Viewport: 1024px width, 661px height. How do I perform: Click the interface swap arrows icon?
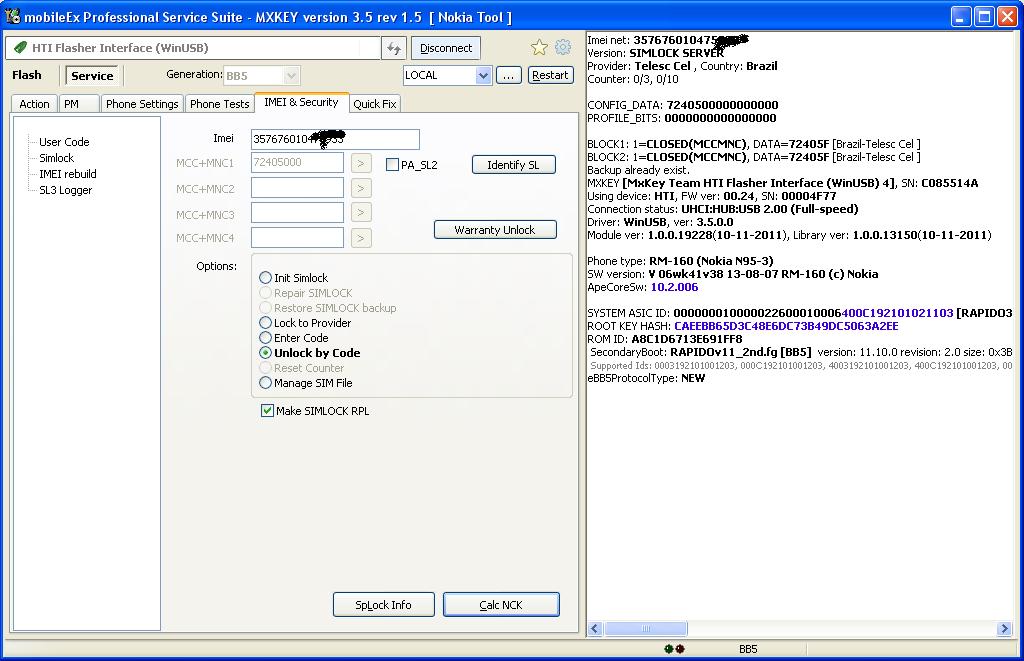(394, 48)
